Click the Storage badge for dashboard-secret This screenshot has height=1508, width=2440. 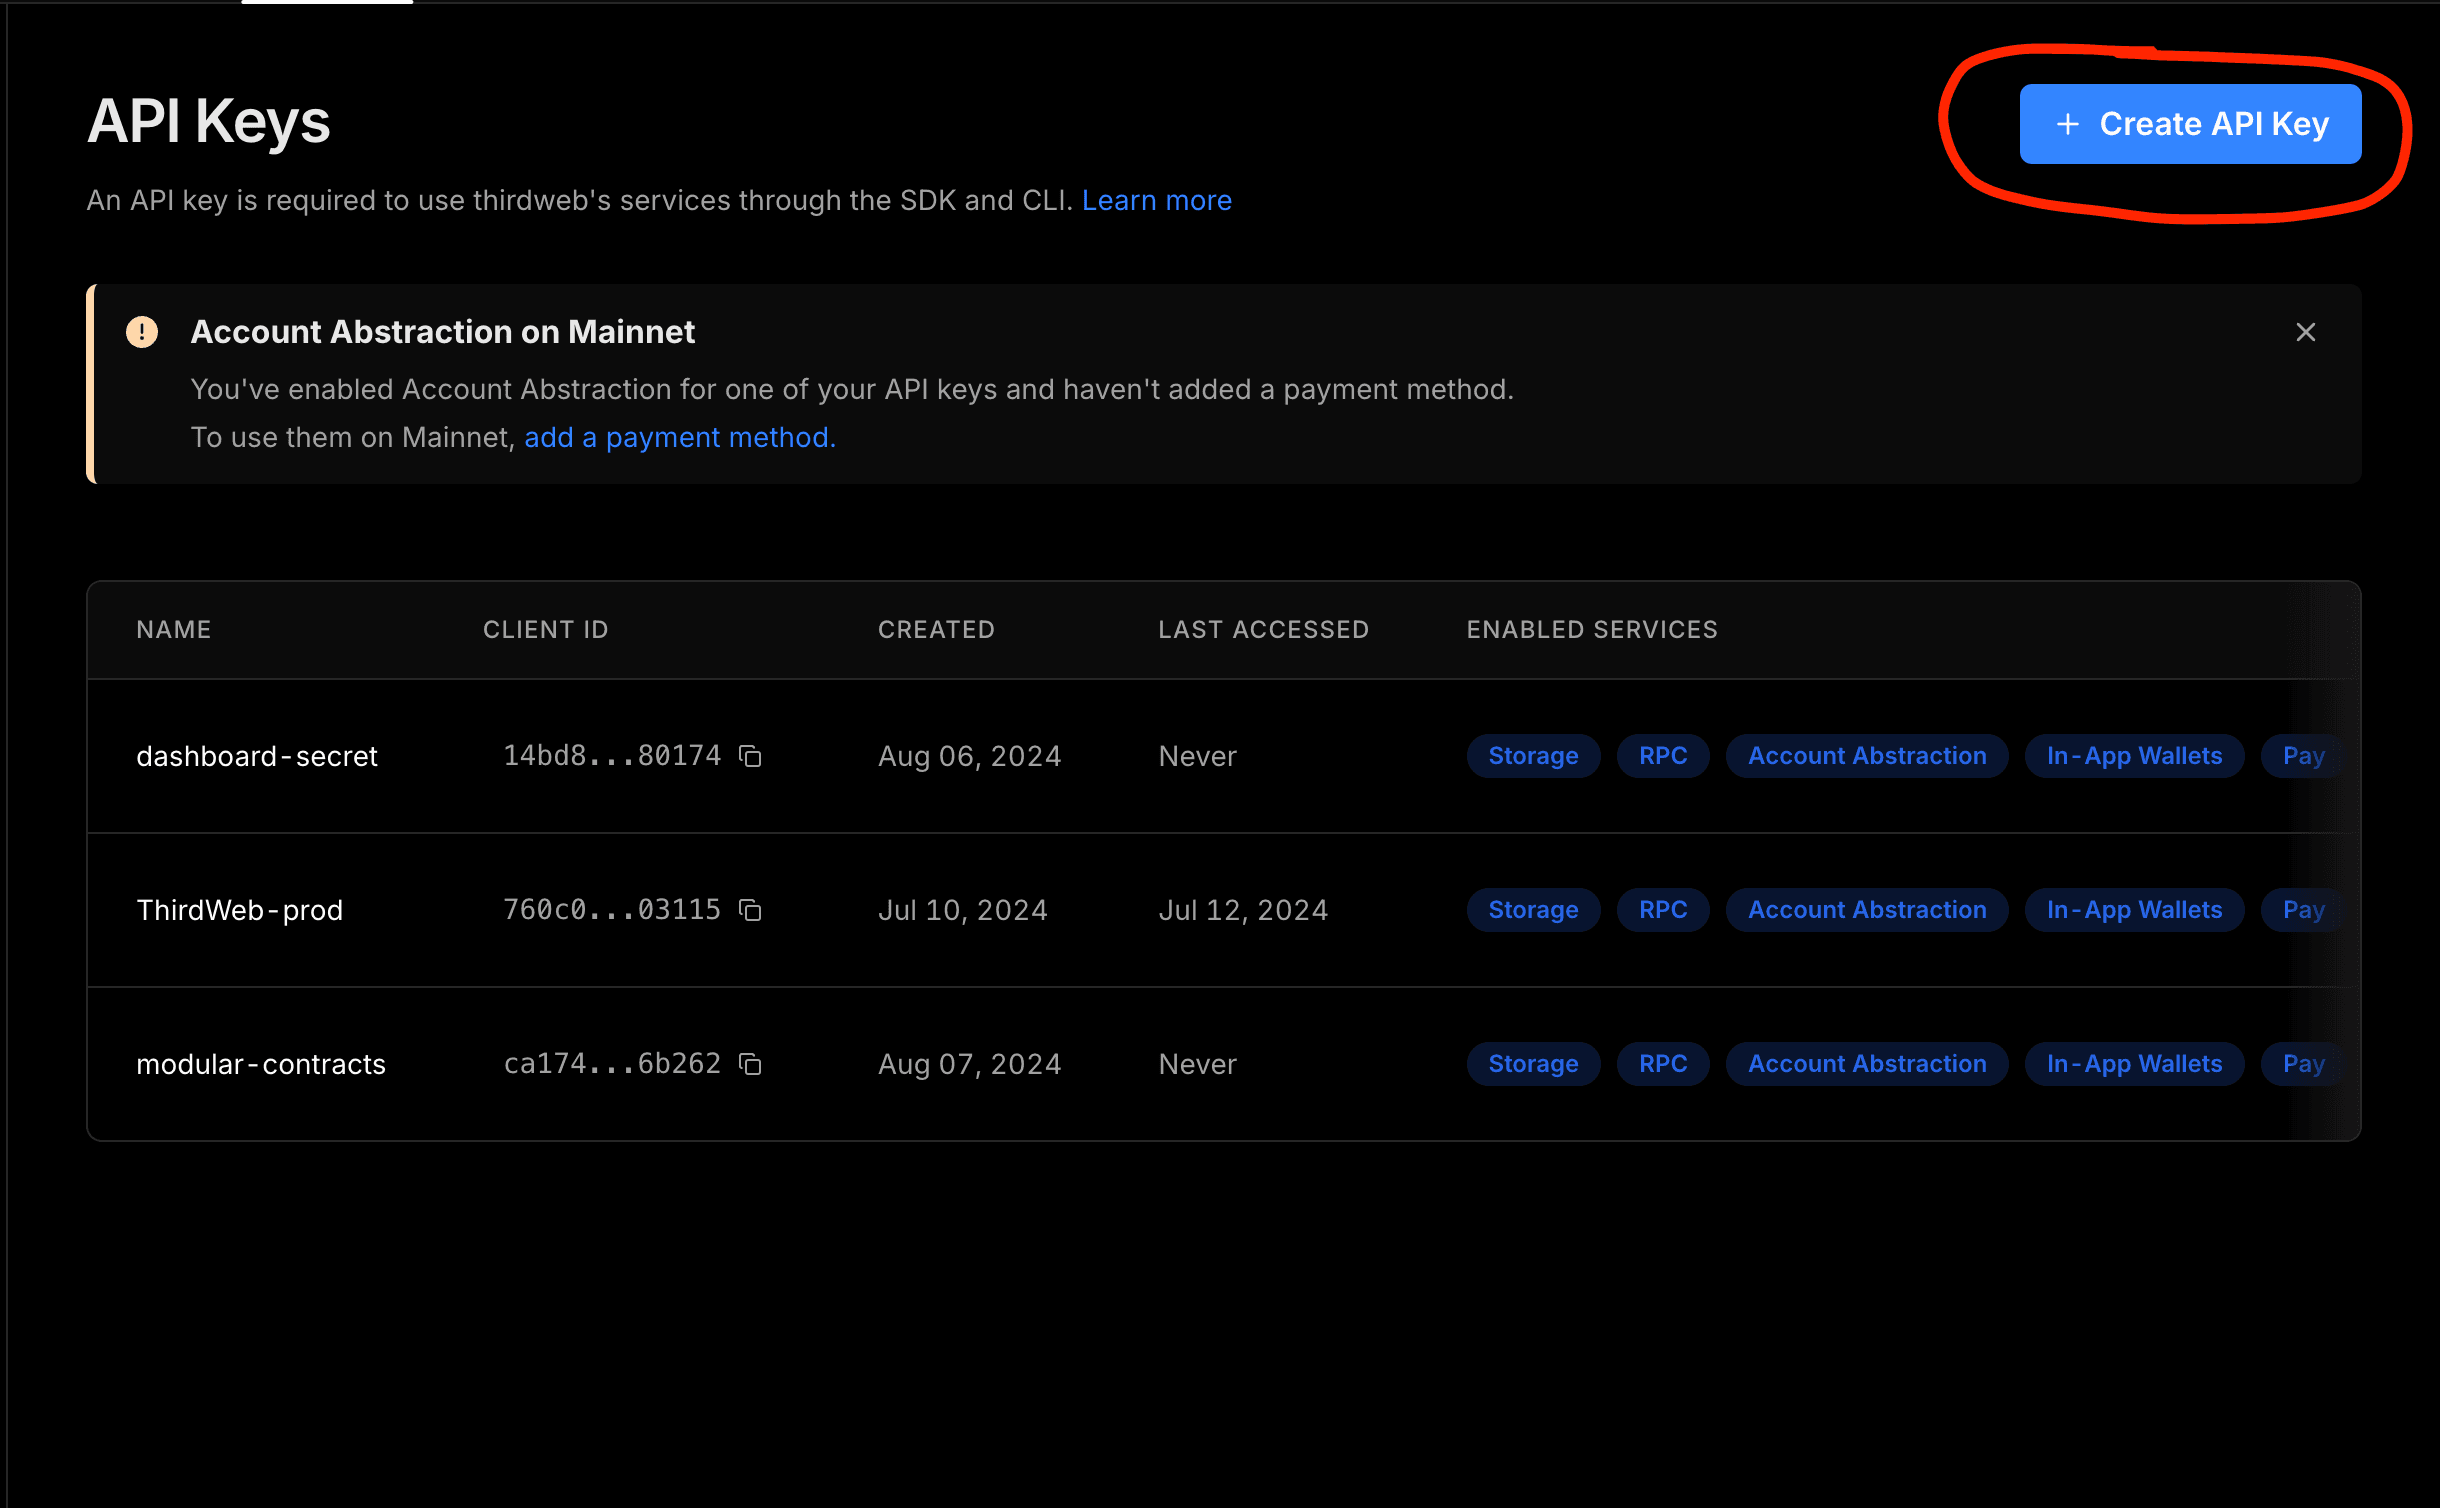(1532, 756)
